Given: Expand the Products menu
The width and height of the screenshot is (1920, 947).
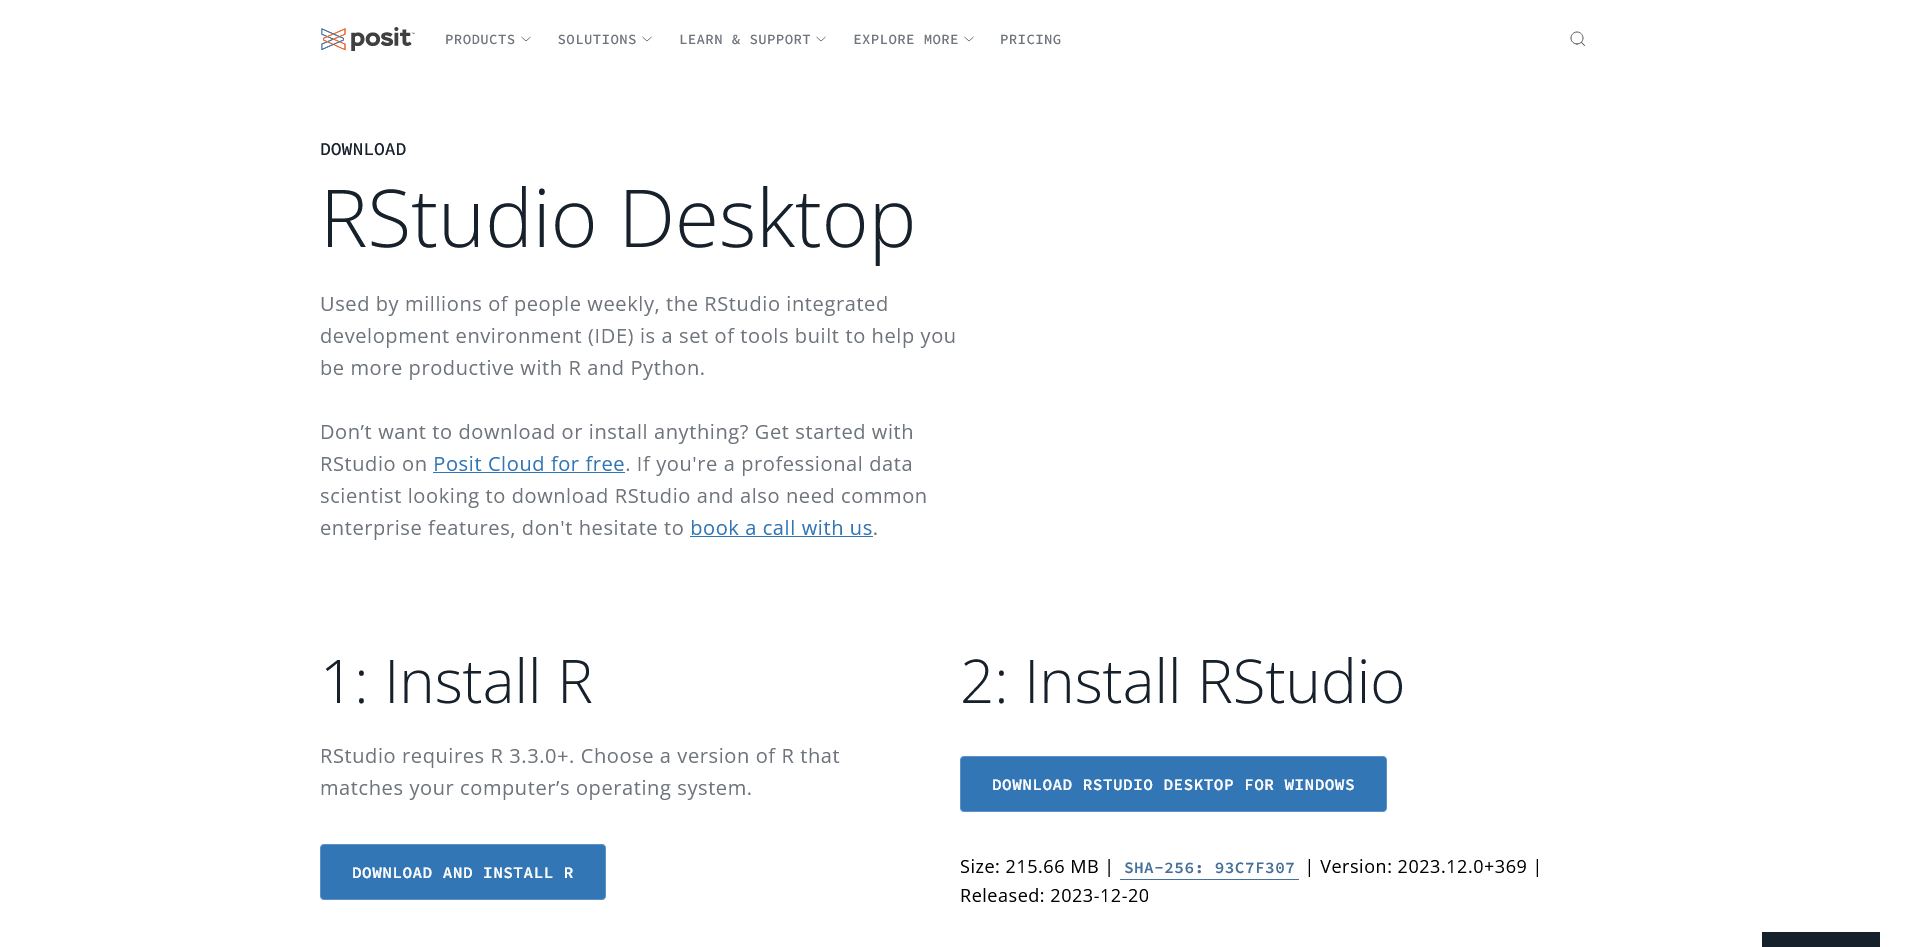Looking at the screenshot, I should click(x=488, y=40).
